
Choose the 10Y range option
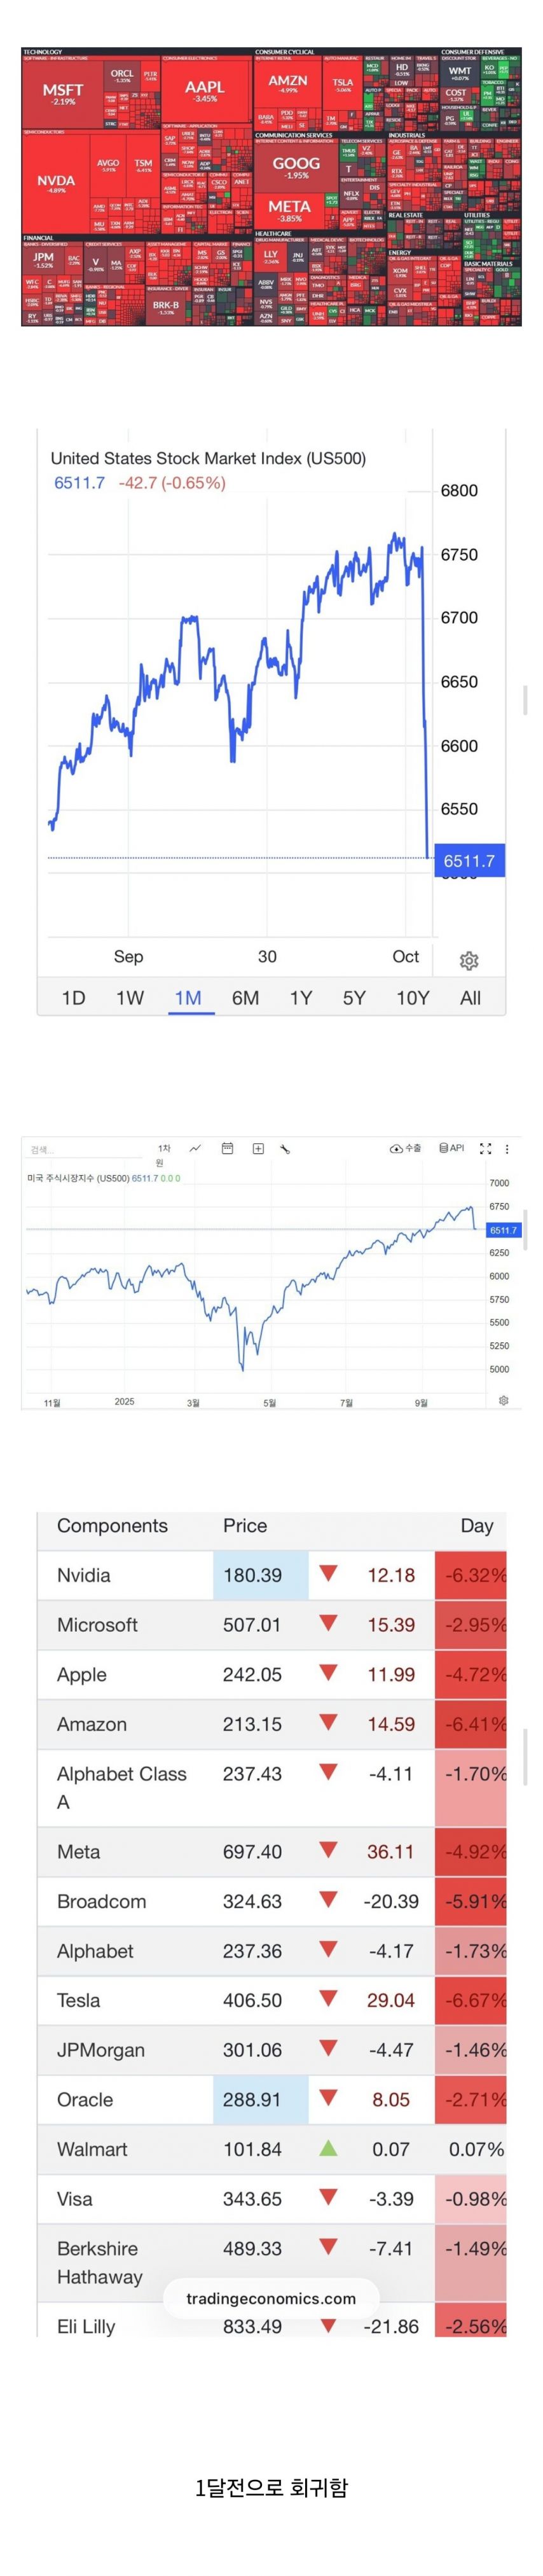coord(413,997)
